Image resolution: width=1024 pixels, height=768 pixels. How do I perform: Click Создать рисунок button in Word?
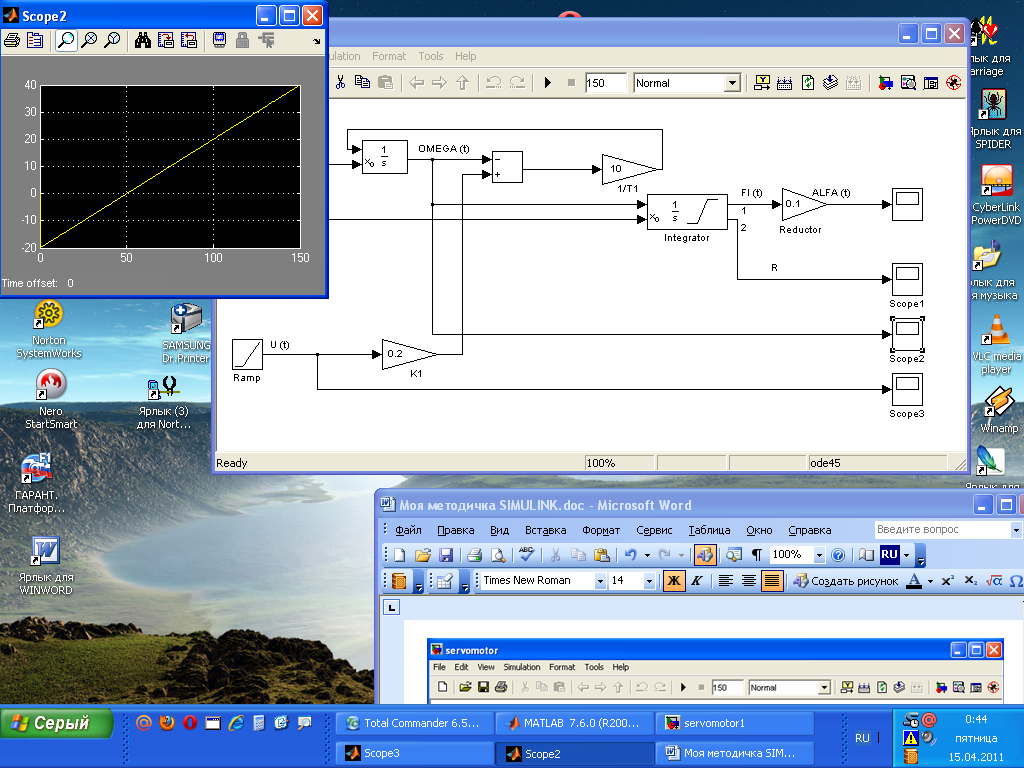(846, 581)
